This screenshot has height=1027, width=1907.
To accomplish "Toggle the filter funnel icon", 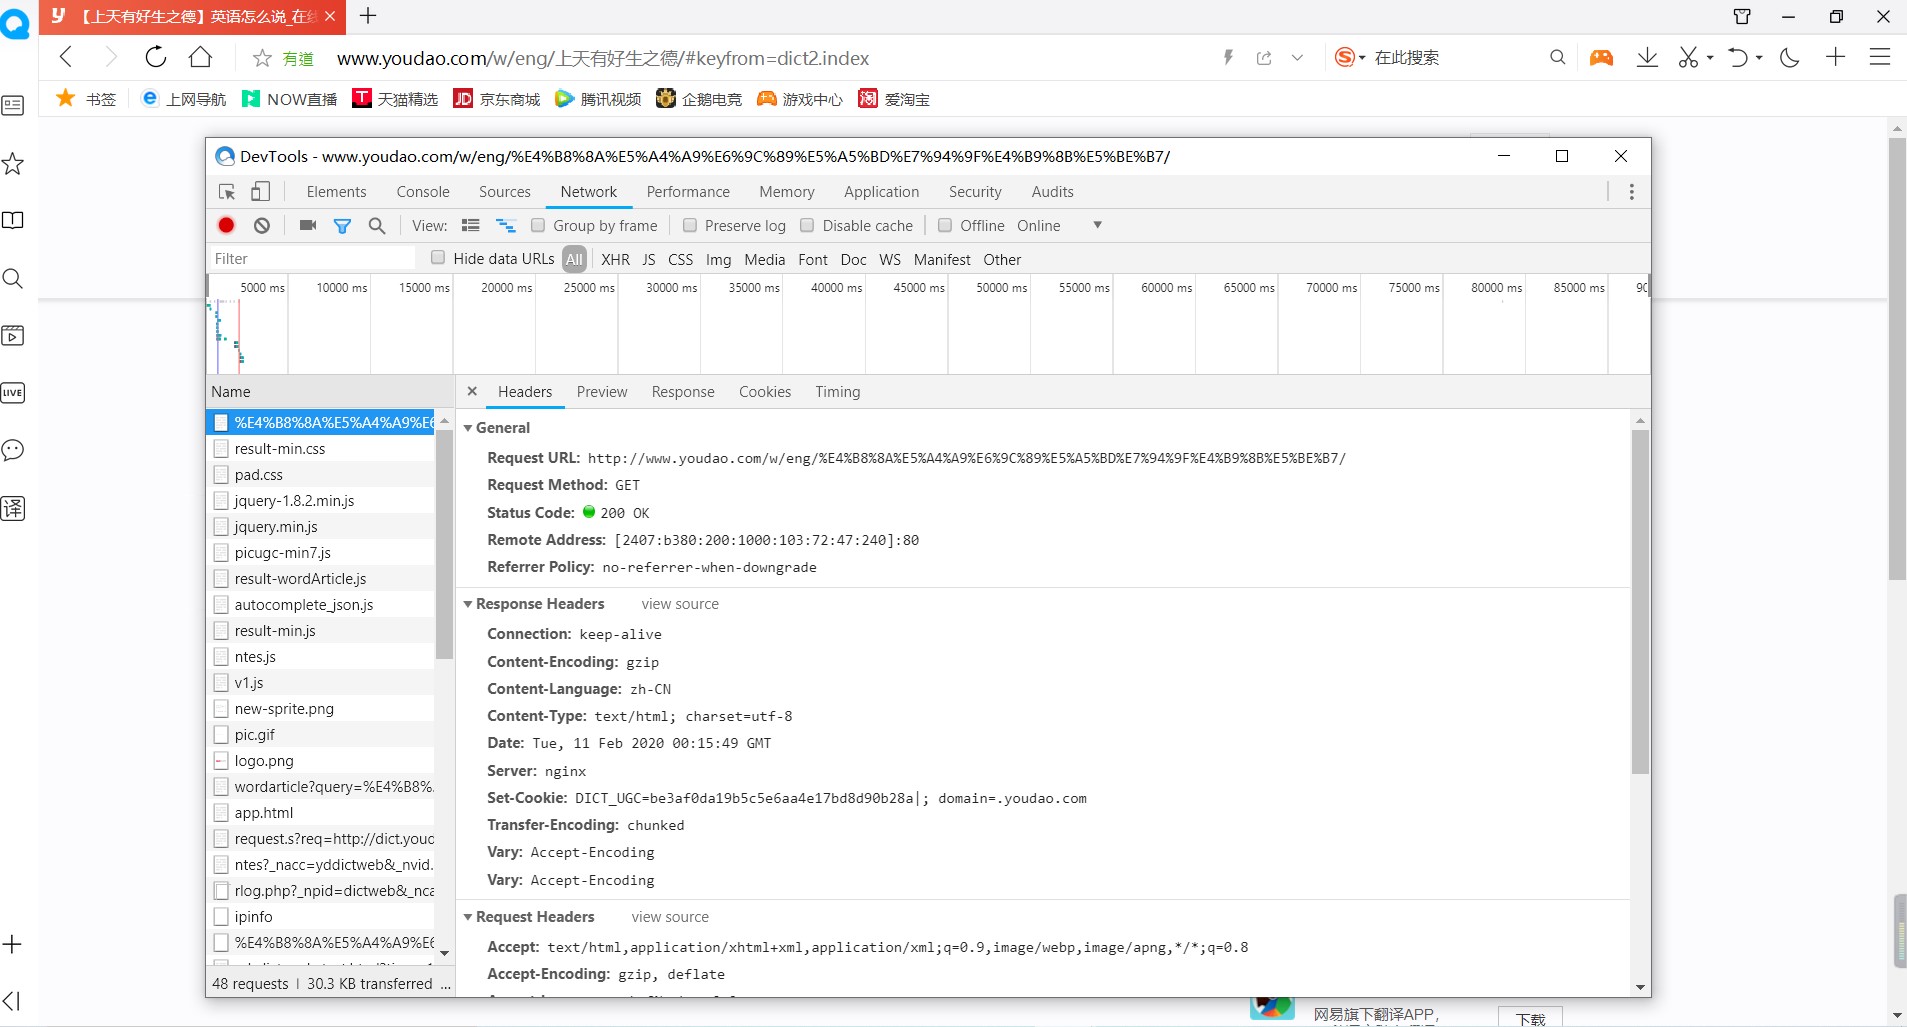I will [342, 226].
